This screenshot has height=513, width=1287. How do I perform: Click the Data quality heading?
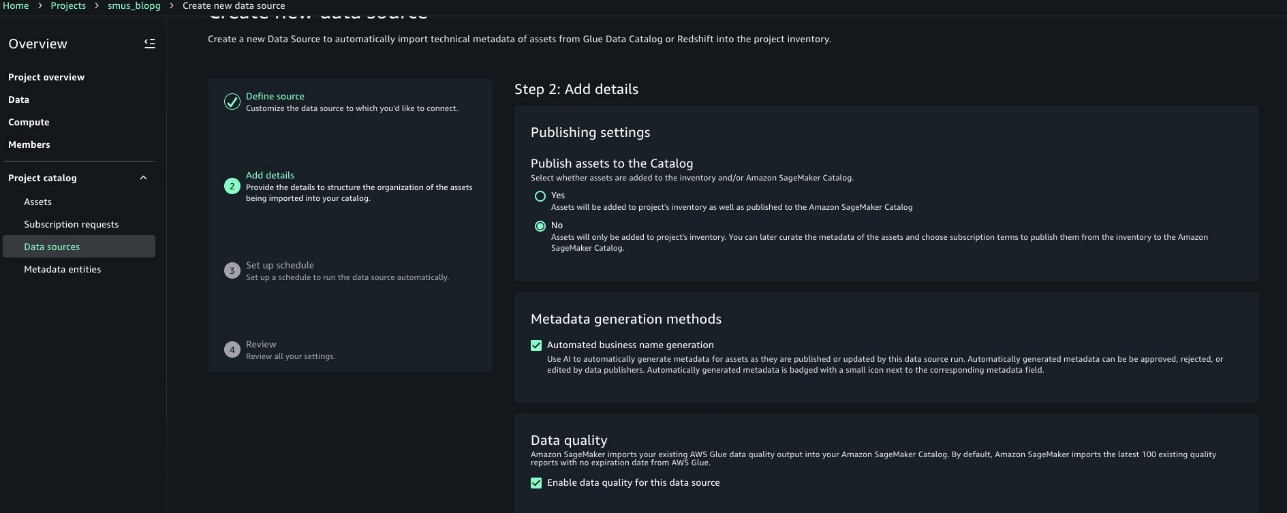[x=569, y=440]
